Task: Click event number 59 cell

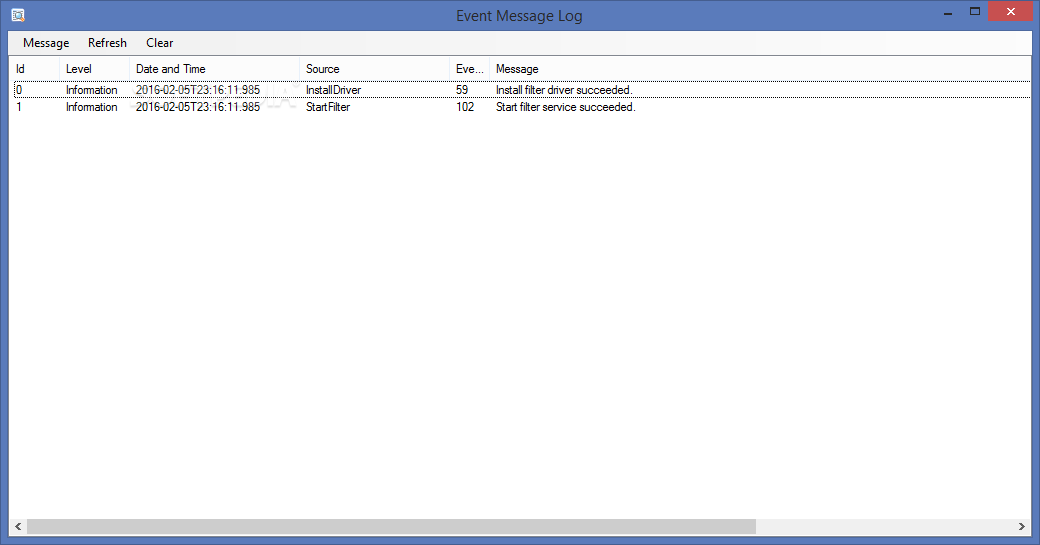Action: 462,90
